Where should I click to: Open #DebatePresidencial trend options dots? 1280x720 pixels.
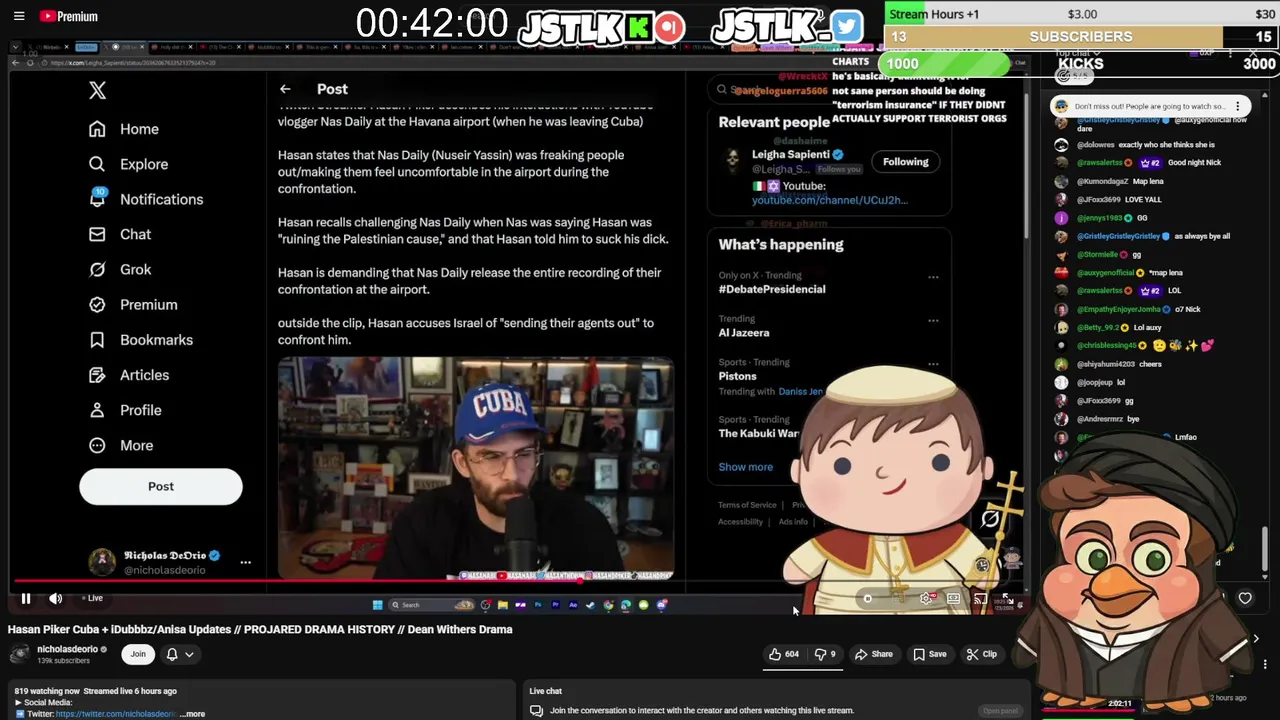[x=933, y=277]
